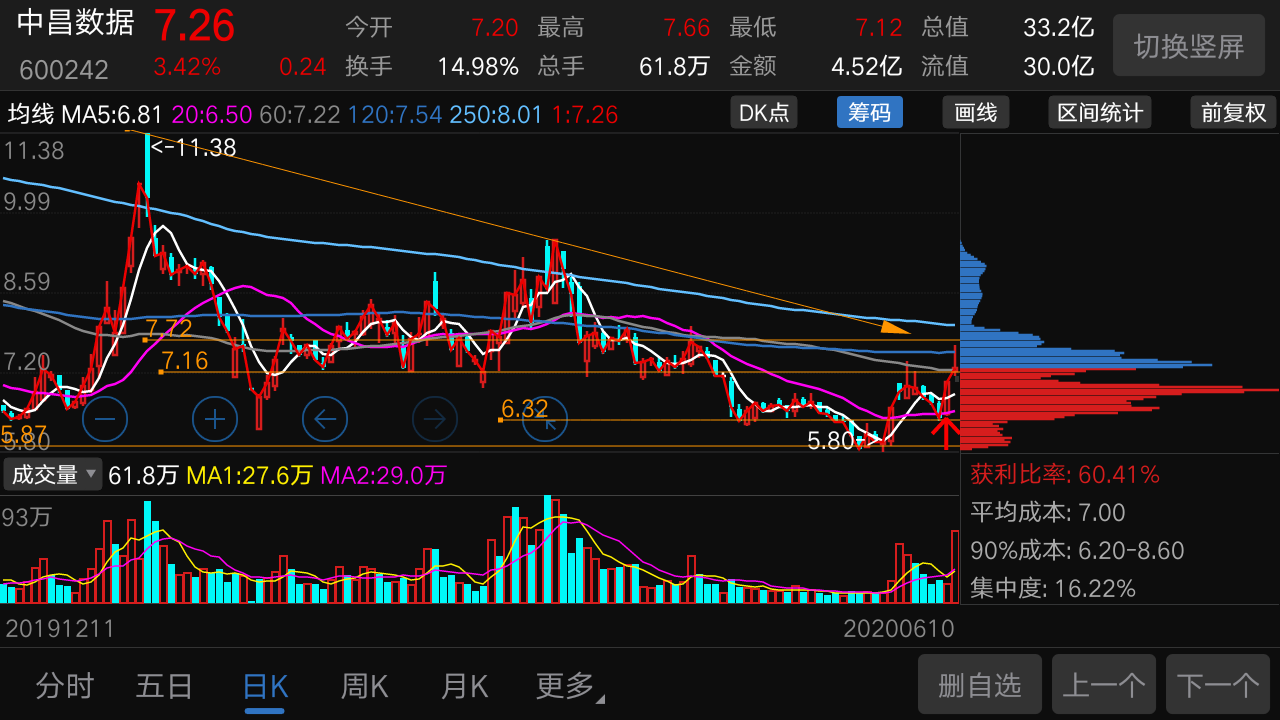
Task: Tap the stock name 中昌数据
Action: click(x=76, y=23)
